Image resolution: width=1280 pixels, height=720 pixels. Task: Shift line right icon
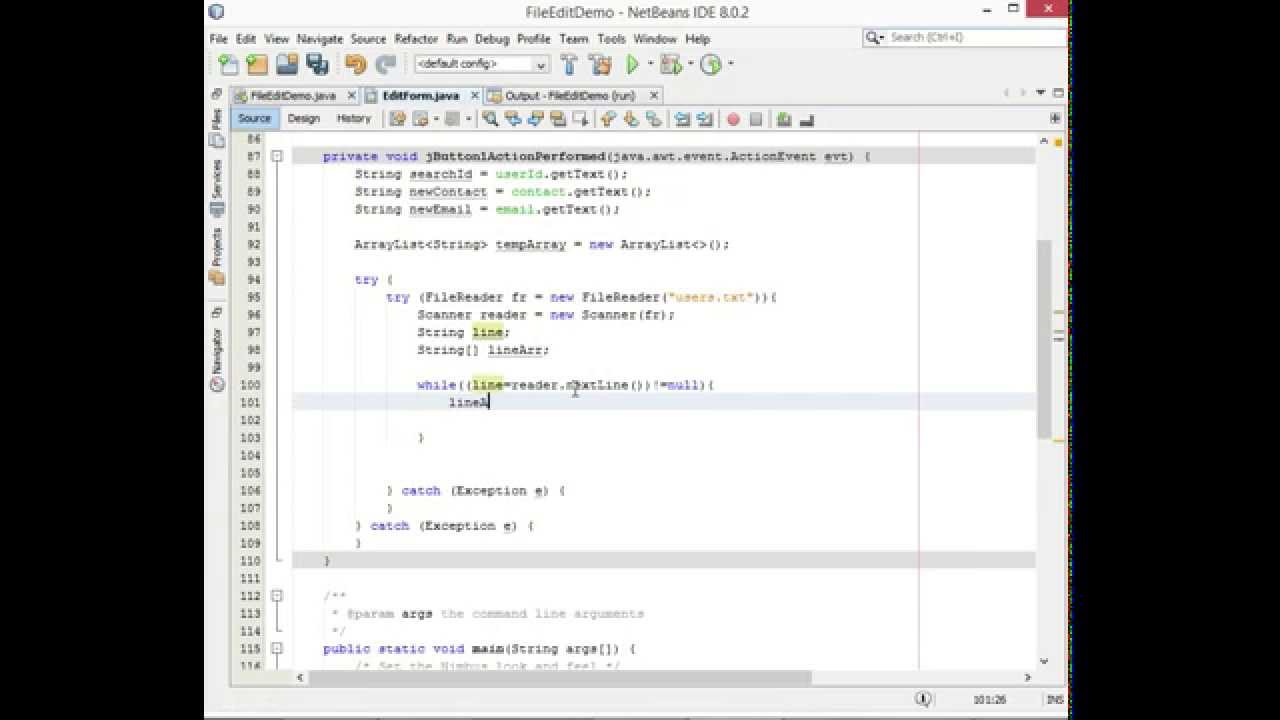pyautogui.click(x=705, y=119)
